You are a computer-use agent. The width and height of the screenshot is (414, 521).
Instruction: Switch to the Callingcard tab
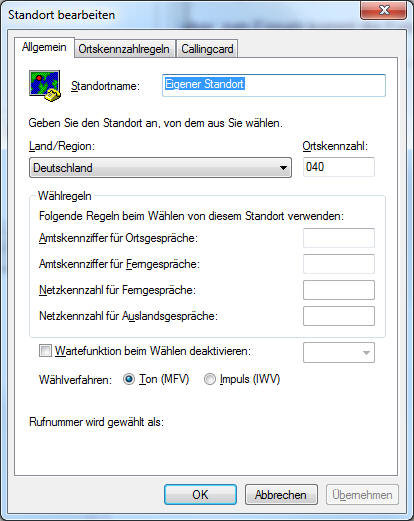click(207, 49)
